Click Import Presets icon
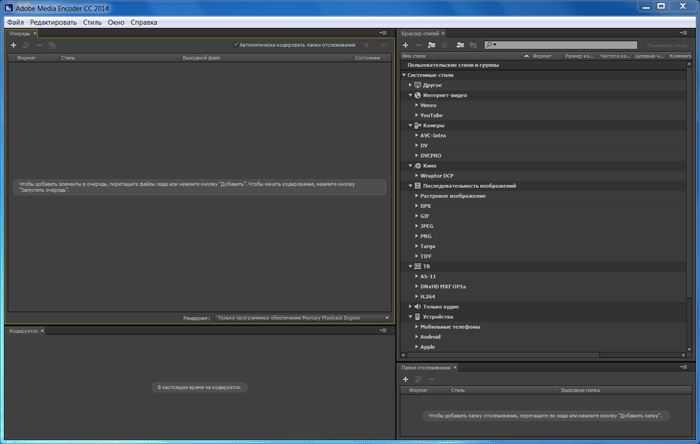Viewport: 700px width, 444px height. tap(460, 45)
